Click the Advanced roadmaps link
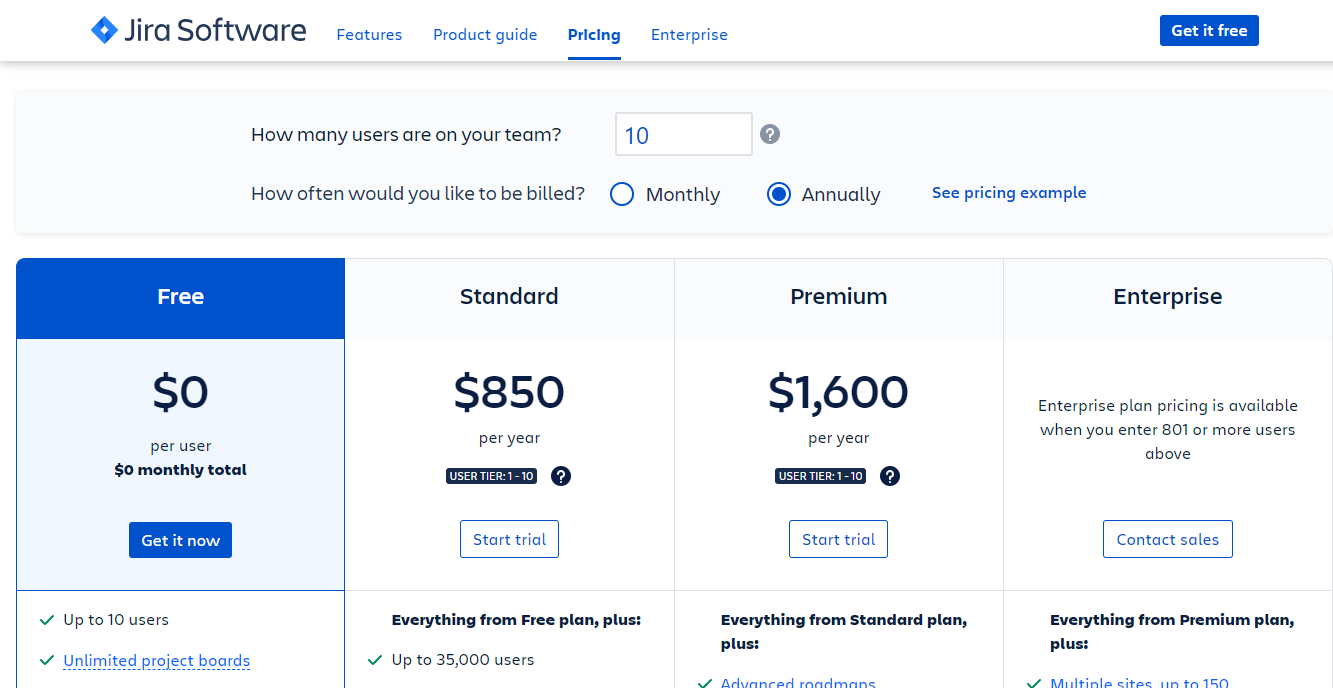This screenshot has height=688, width=1333. 798,683
